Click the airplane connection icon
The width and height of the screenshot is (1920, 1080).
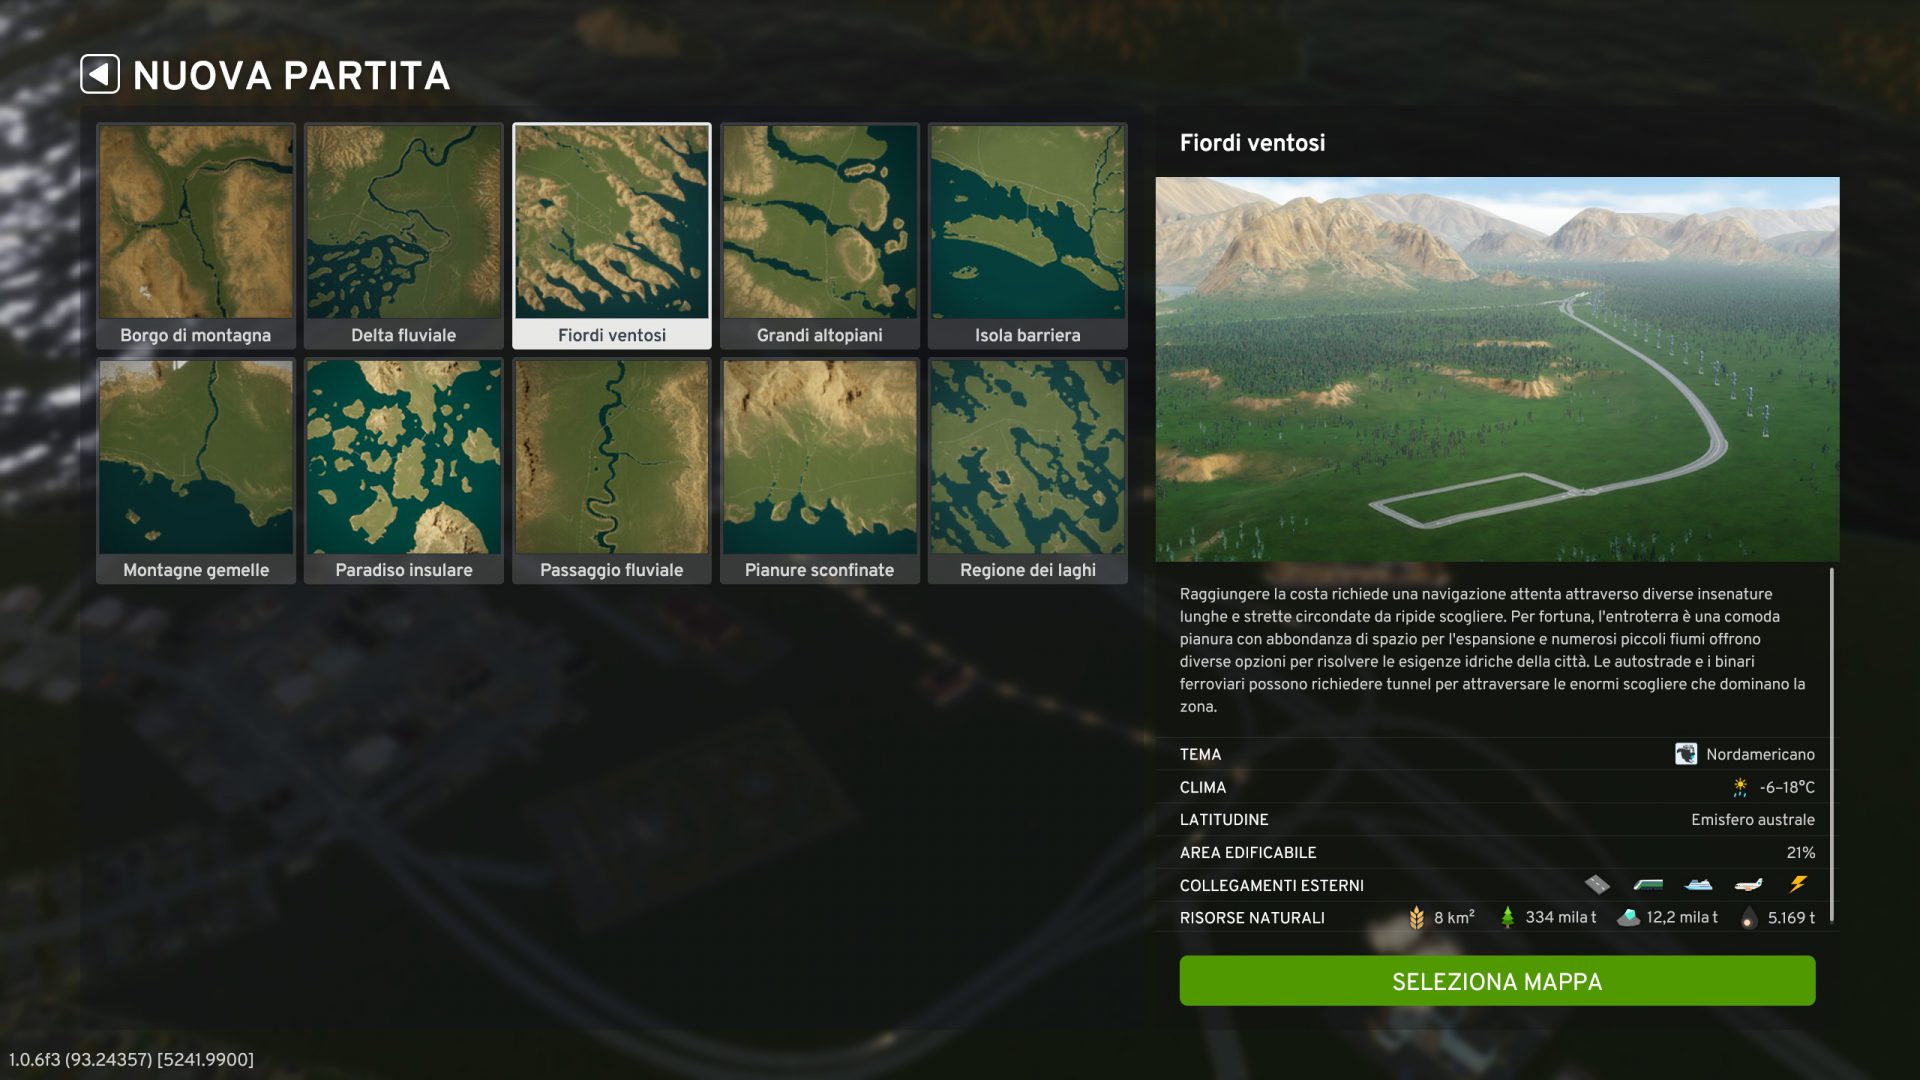tap(1748, 885)
